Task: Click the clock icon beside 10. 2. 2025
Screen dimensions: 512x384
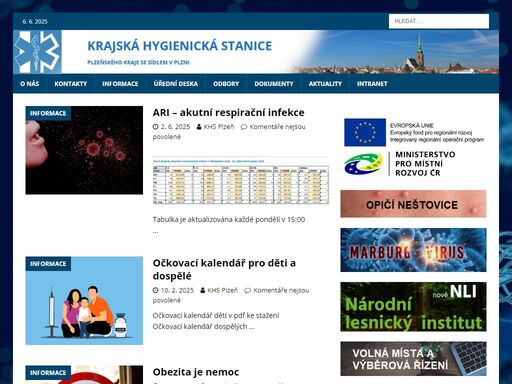Action: tap(155, 290)
